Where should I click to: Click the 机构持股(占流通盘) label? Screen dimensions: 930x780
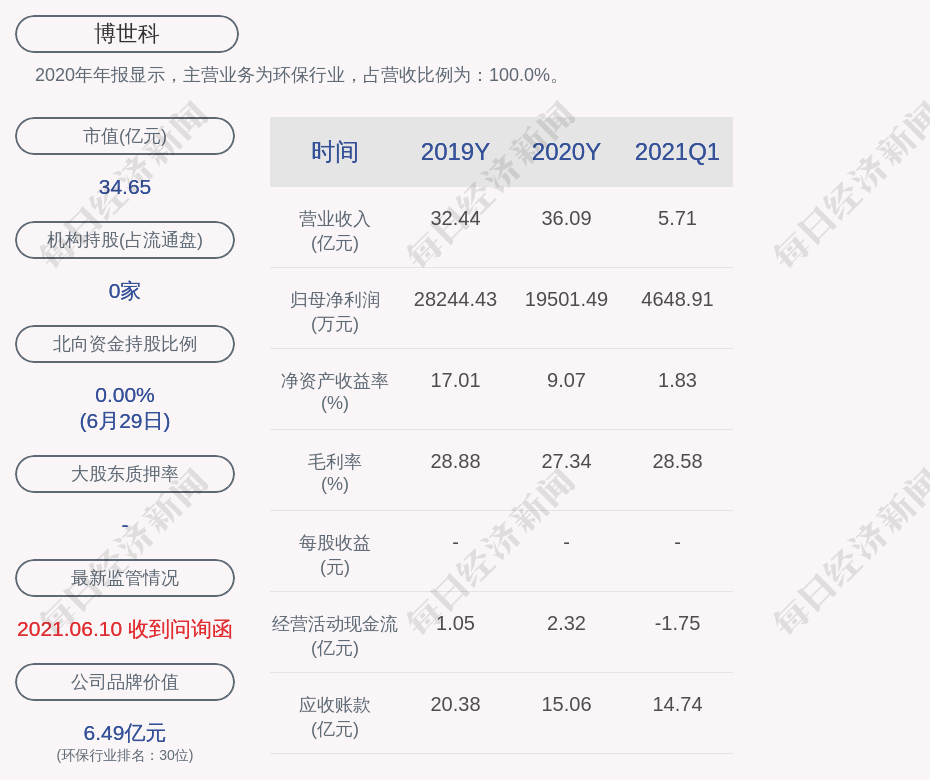coord(125,240)
